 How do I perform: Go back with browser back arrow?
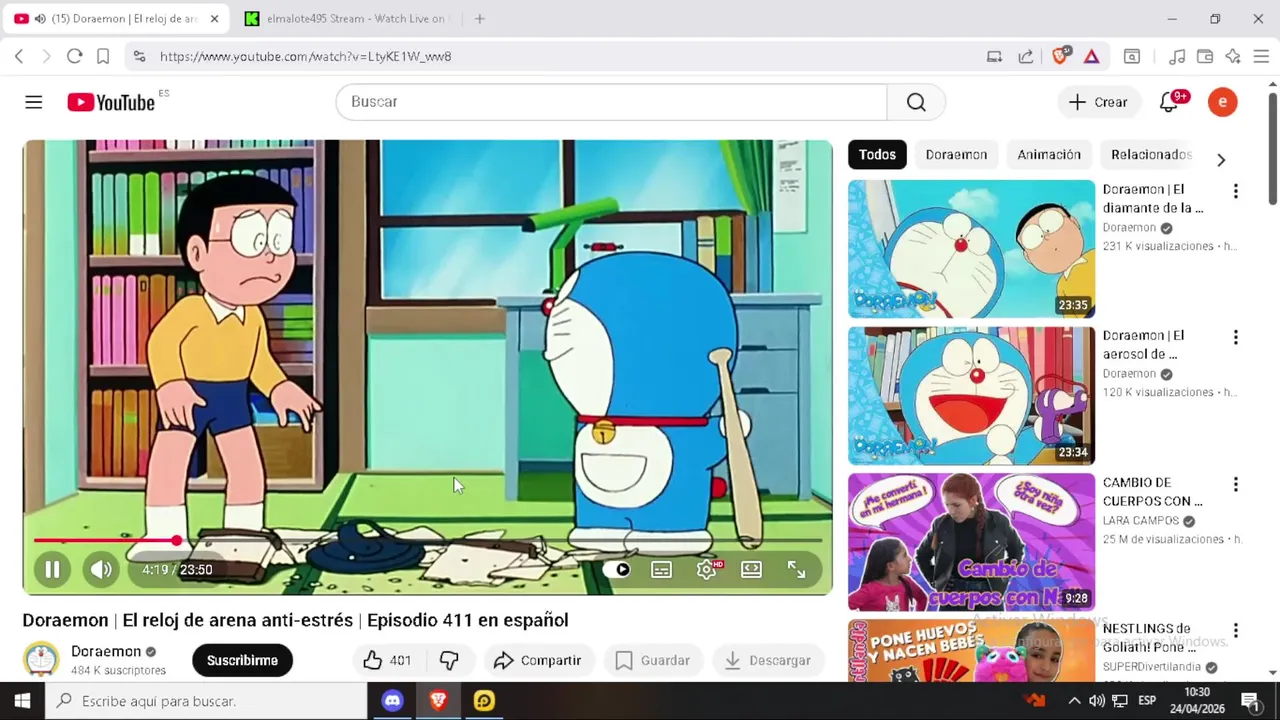click(x=19, y=56)
